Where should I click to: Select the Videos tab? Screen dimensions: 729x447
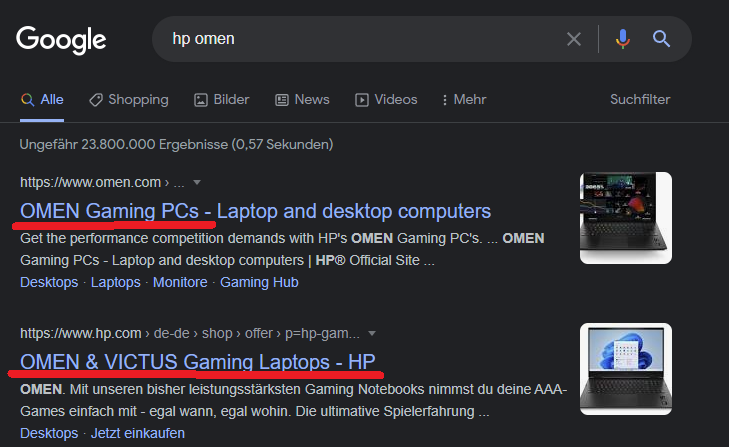click(x=386, y=100)
